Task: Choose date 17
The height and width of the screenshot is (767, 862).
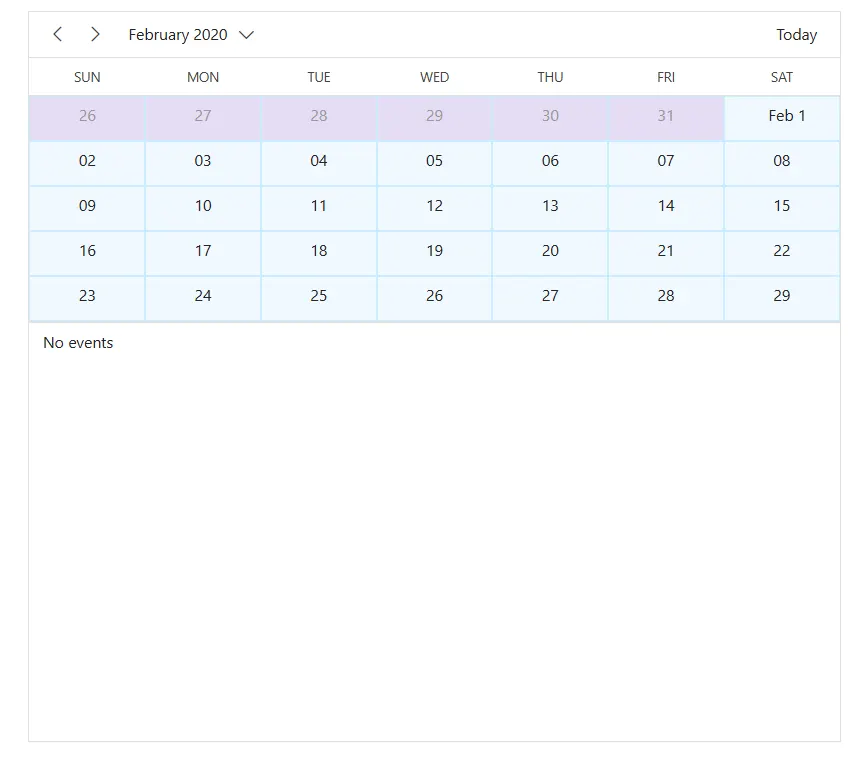Action: point(203,253)
